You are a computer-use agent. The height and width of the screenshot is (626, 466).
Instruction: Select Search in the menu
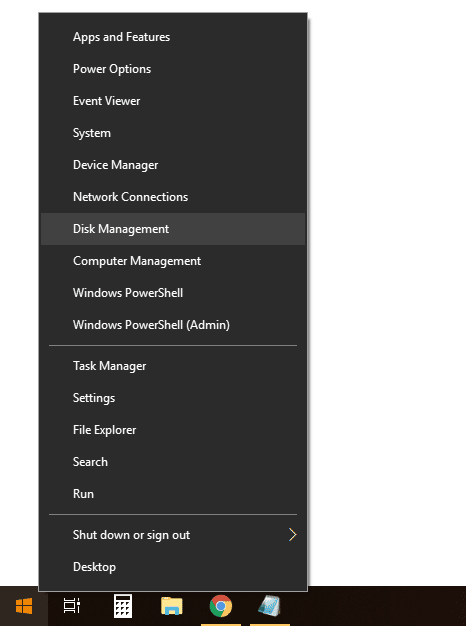pyautogui.click(x=173, y=462)
